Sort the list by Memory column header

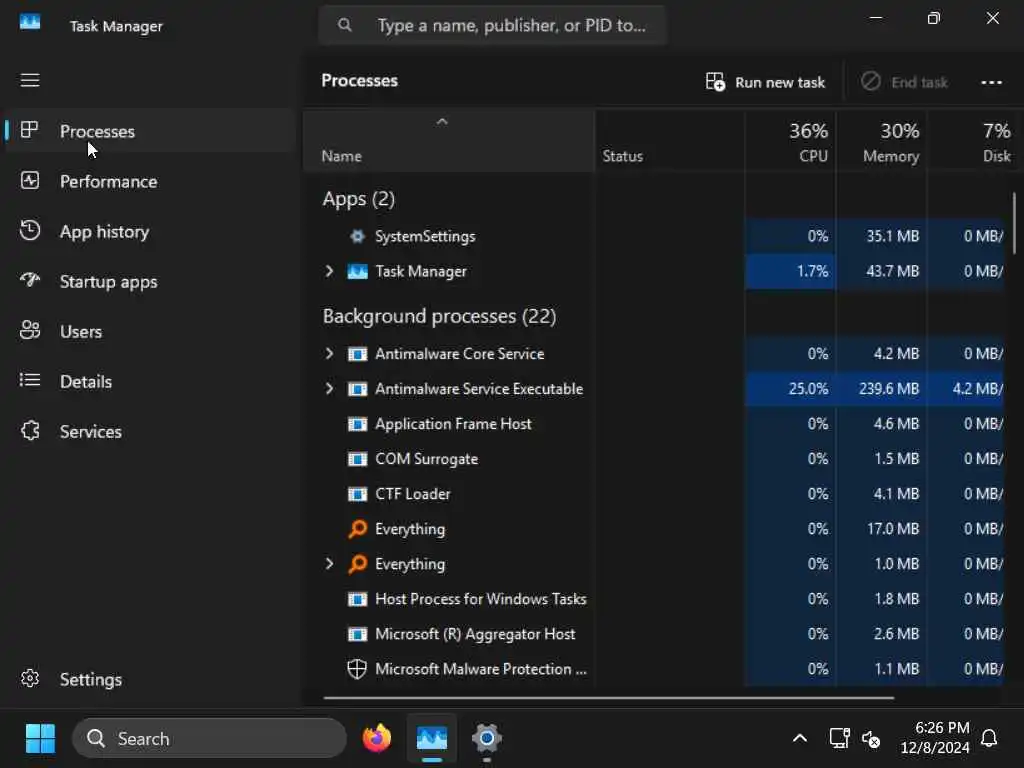(x=882, y=142)
